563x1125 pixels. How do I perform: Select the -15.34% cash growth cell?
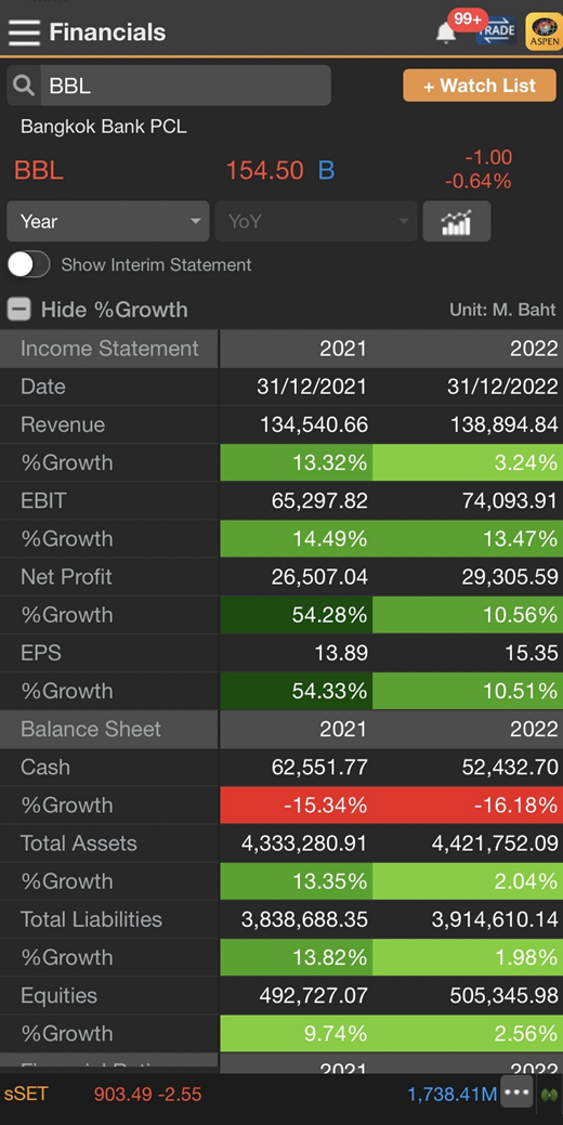[295, 805]
